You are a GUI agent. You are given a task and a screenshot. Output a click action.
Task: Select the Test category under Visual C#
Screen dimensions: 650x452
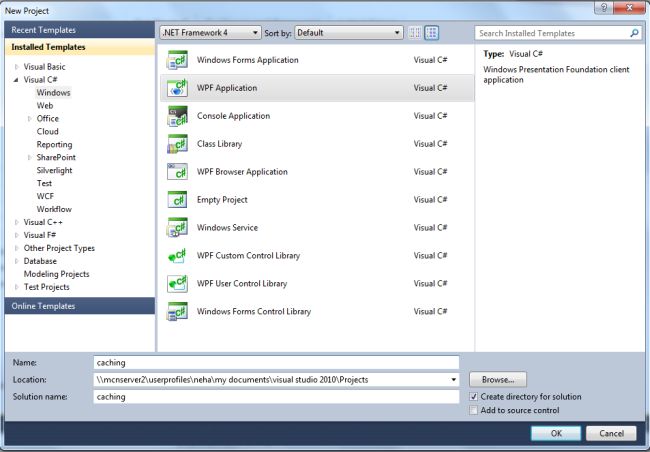pyautogui.click(x=44, y=183)
